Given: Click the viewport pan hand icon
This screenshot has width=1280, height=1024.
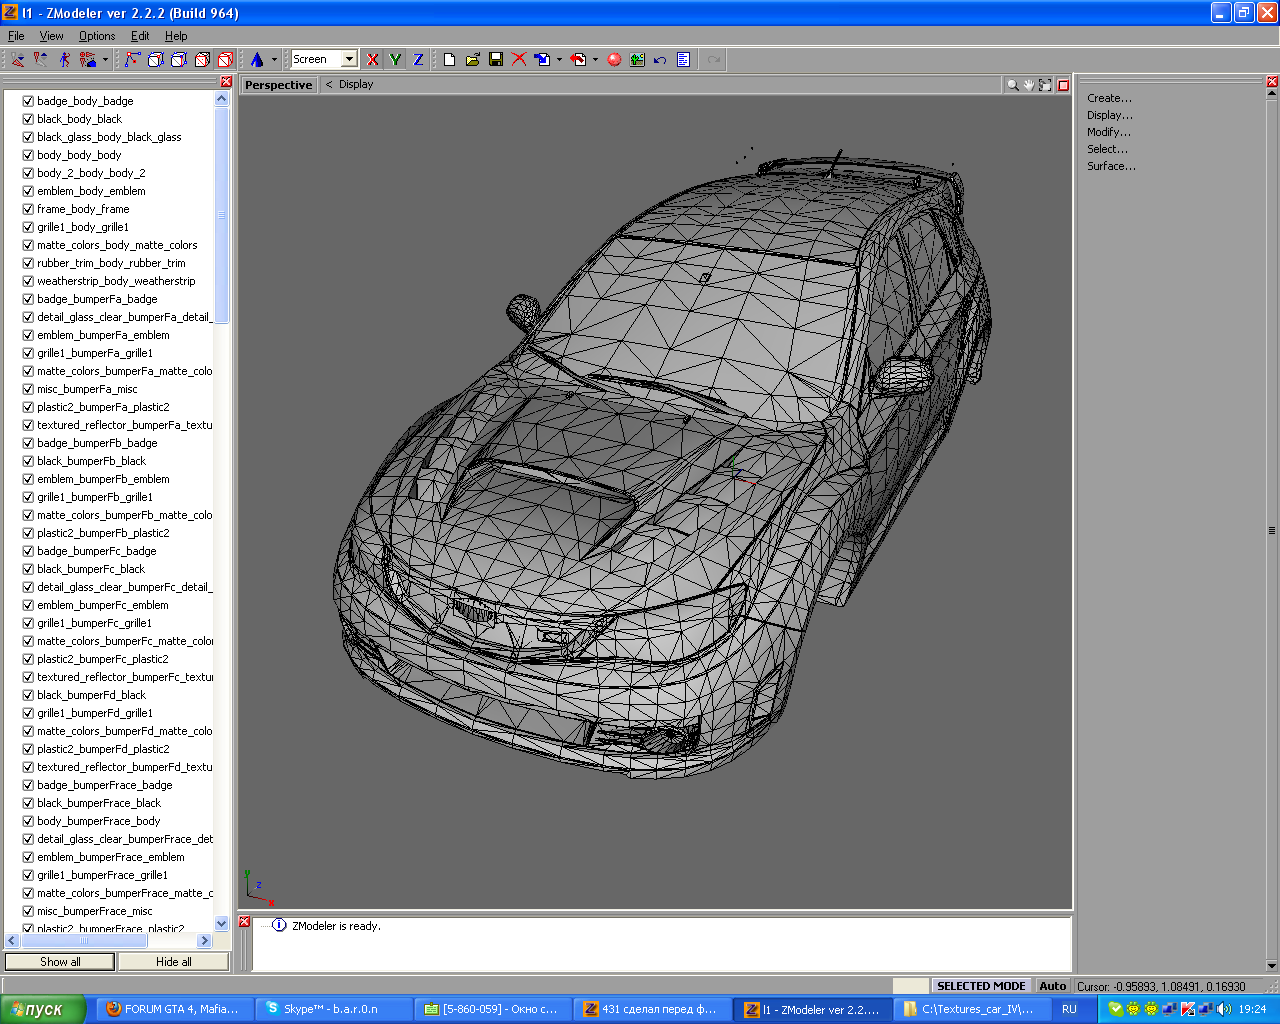Looking at the screenshot, I should pyautogui.click(x=1028, y=85).
